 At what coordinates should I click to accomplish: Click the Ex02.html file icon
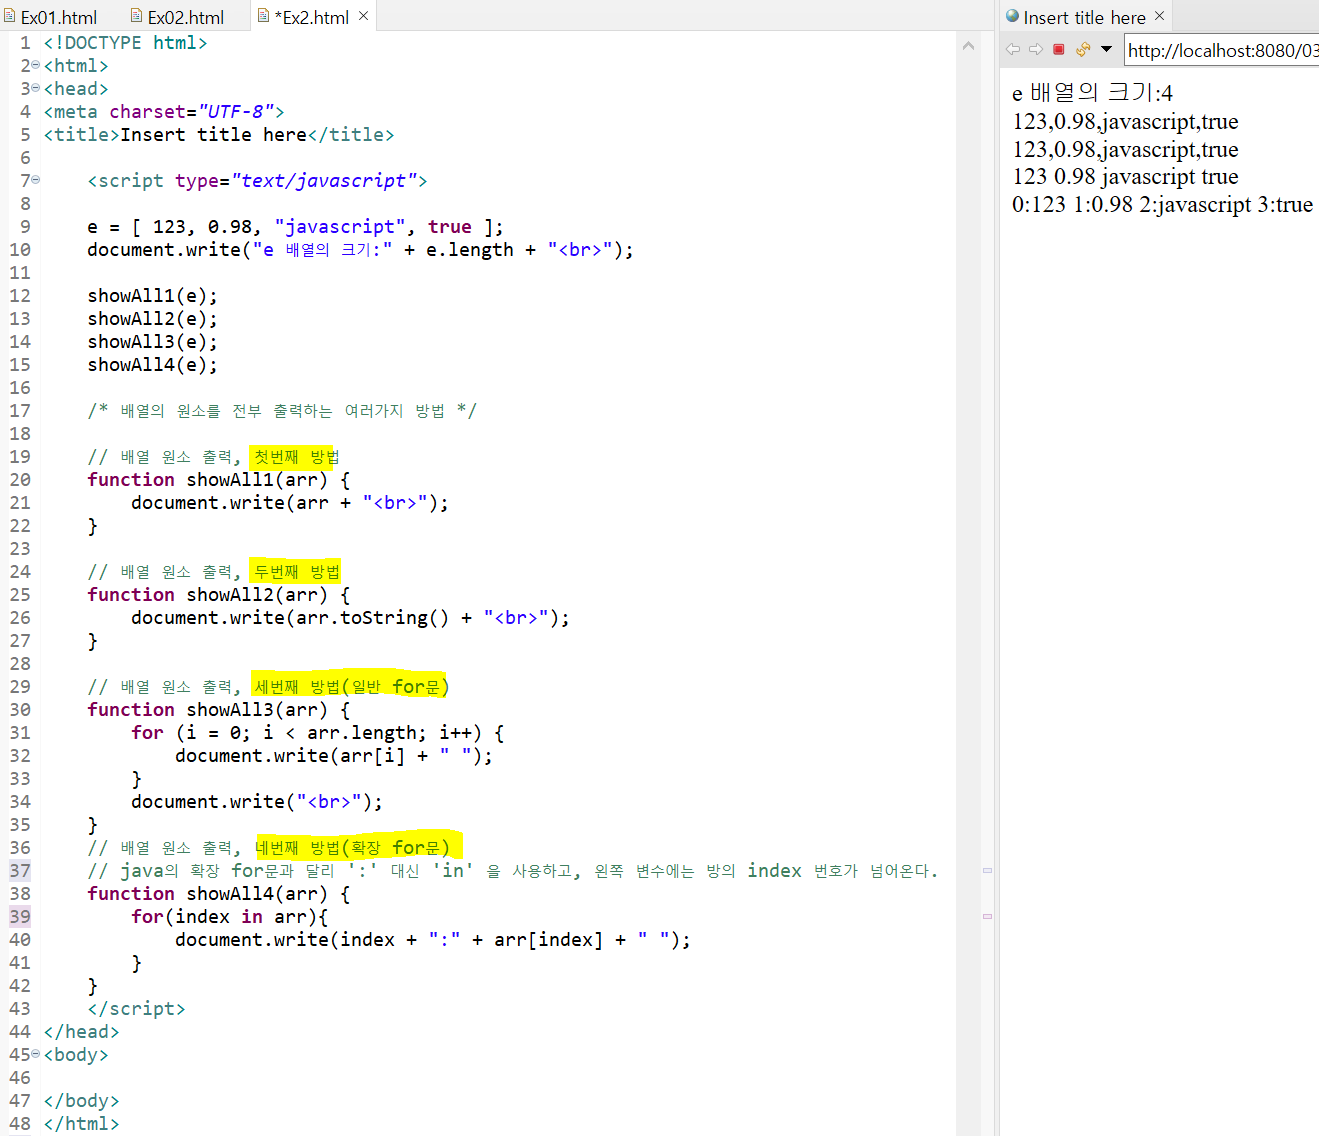pos(136,16)
